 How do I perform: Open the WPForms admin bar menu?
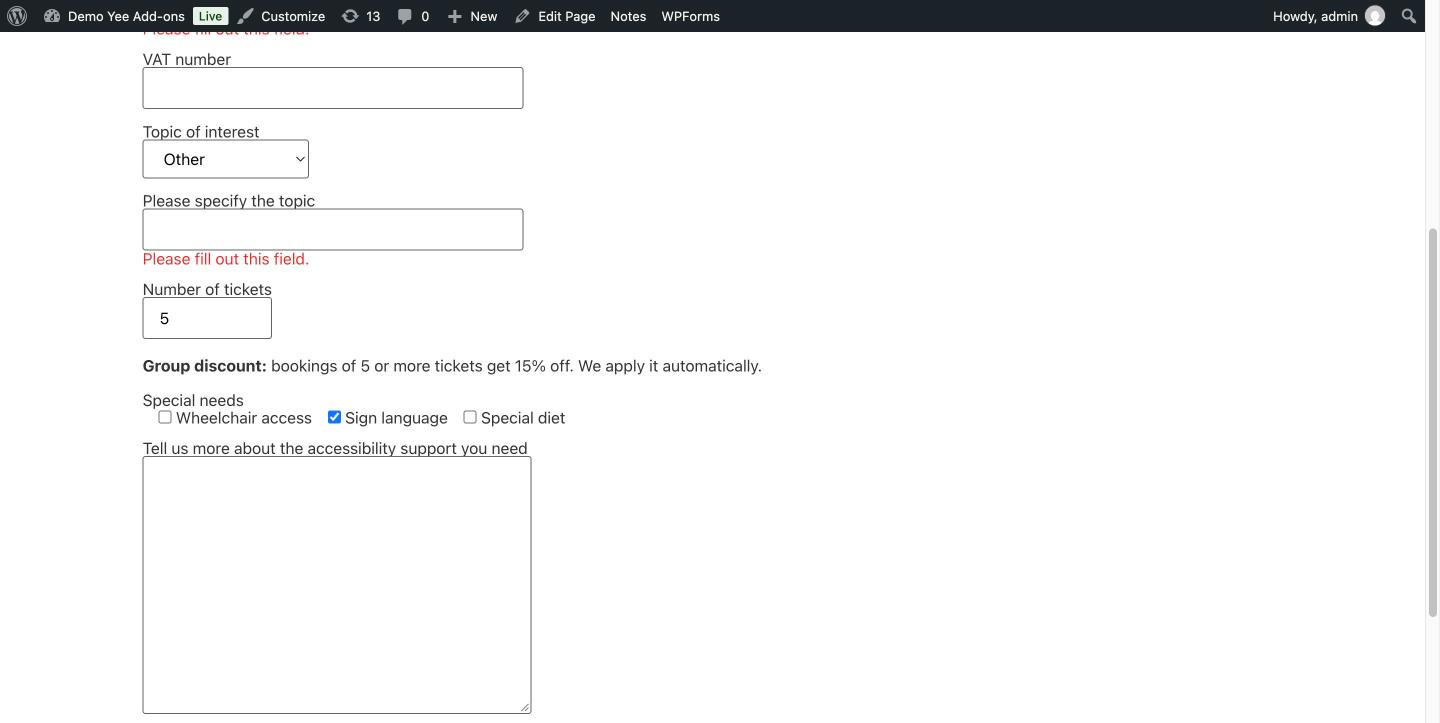(x=690, y=16)
